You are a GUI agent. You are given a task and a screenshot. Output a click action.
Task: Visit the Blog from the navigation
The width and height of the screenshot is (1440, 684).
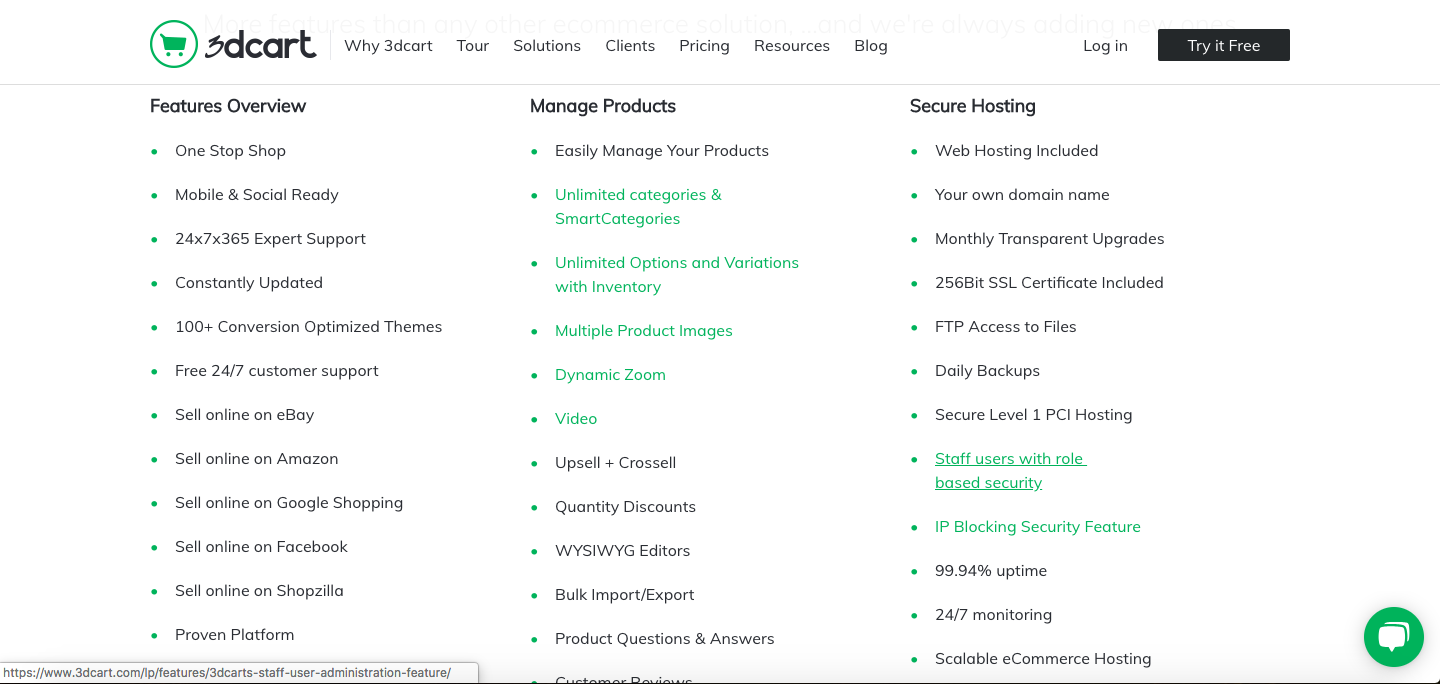point(871,46)
